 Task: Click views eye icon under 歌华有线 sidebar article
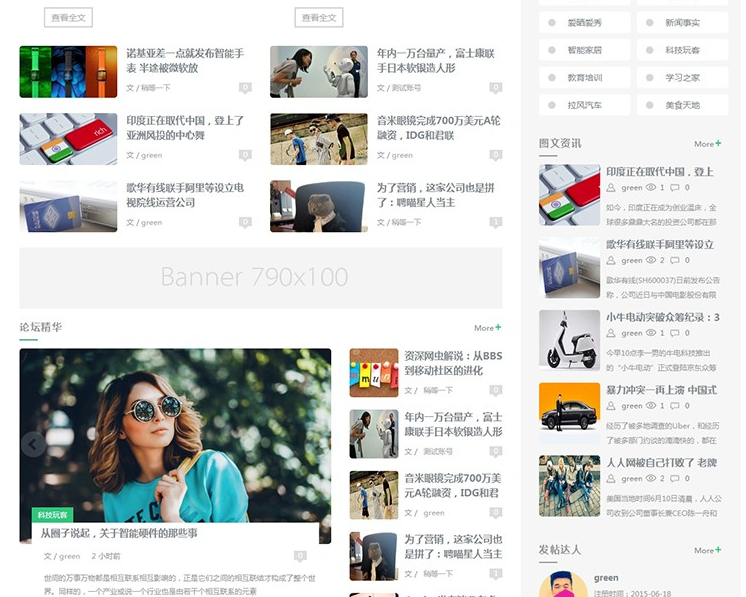click(x=651, y=260)
